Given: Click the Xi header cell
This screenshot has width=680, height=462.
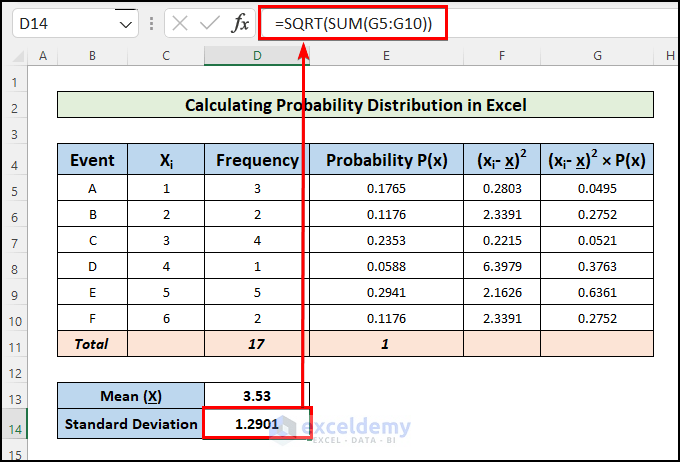Looking at the screenshot, I should tap(166, 160).
